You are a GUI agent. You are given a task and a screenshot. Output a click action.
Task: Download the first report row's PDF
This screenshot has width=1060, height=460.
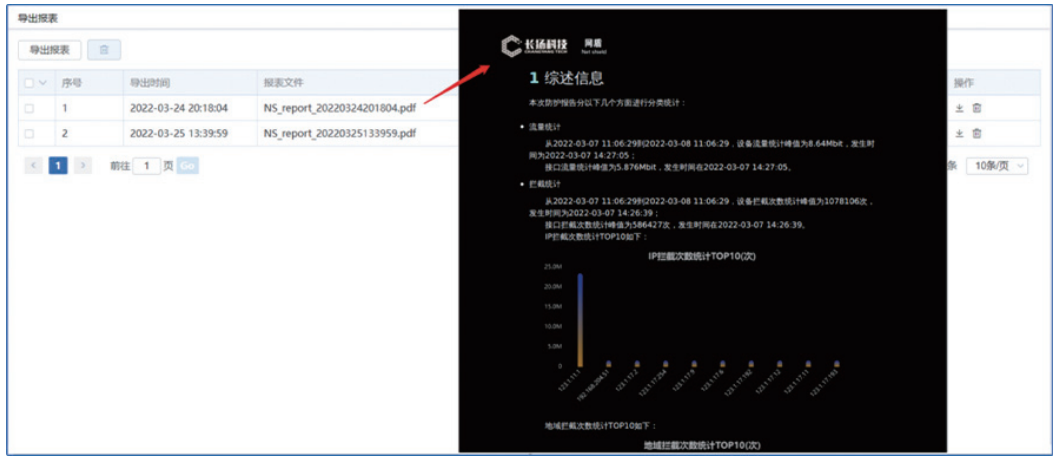tap(960, 108)
